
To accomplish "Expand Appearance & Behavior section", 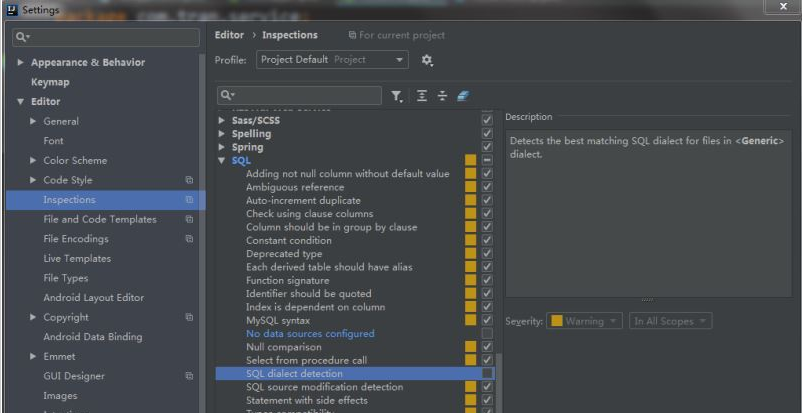I will point(20,62).
